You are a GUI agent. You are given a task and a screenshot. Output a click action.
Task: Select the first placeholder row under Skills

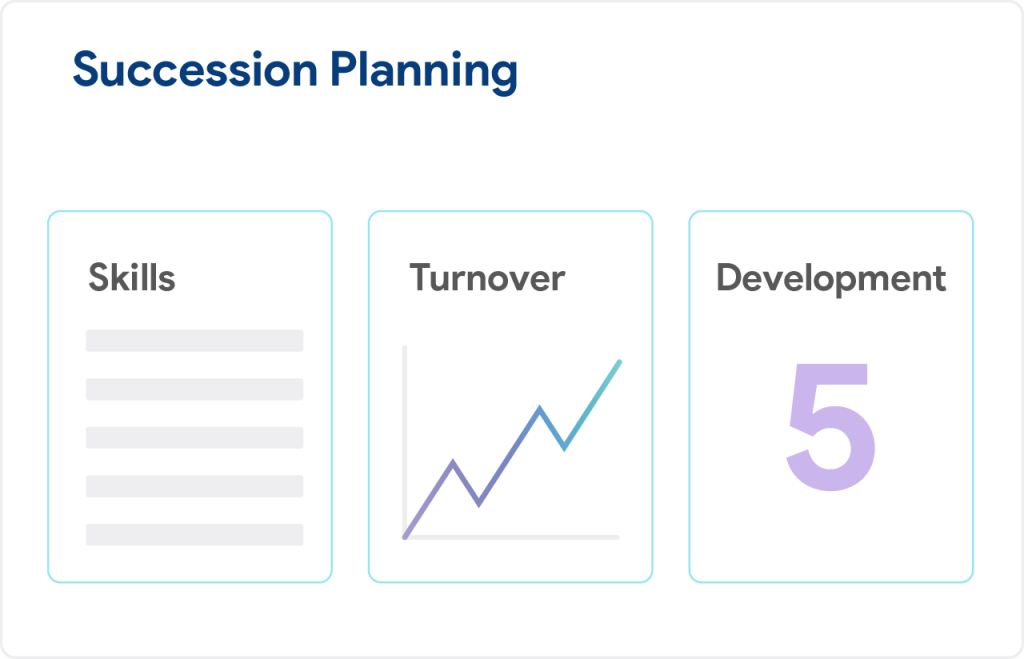(x=195, y=341)
